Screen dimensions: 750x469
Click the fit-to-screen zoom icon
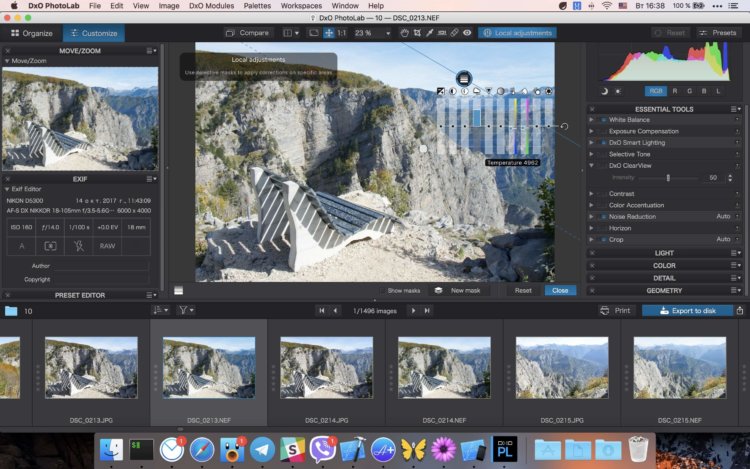314,33
